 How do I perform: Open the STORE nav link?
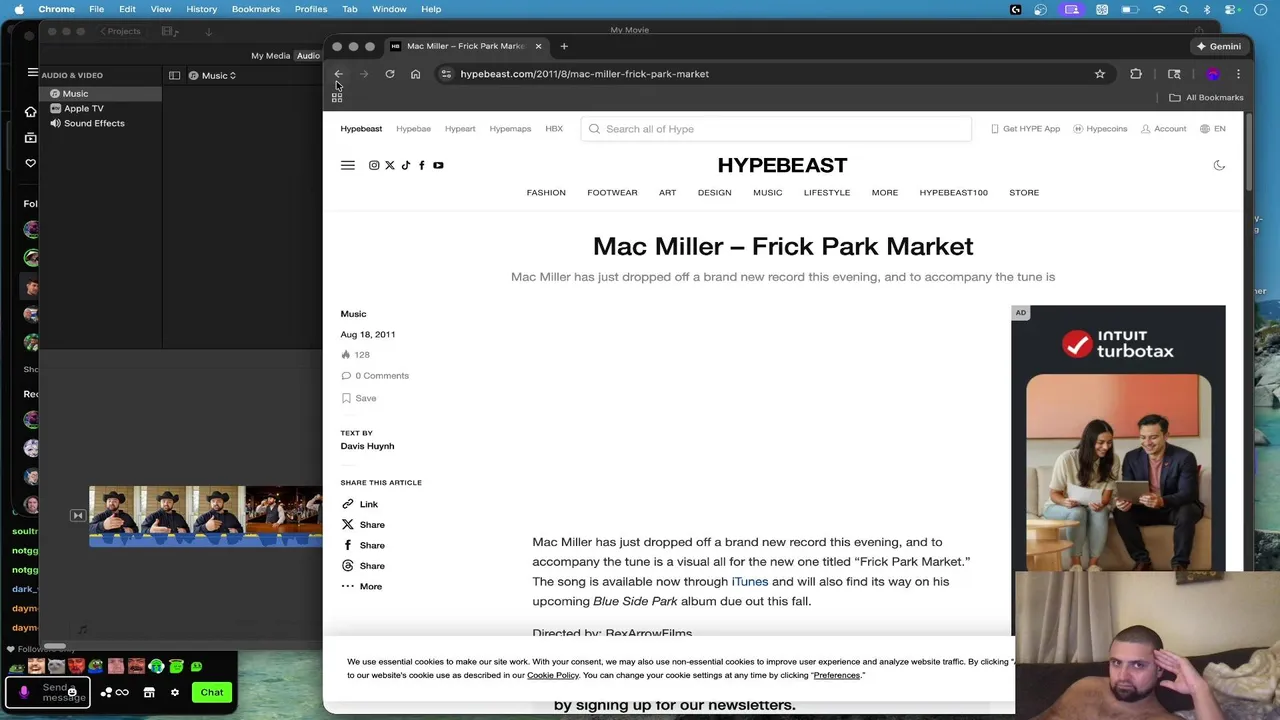[1024, 193]
